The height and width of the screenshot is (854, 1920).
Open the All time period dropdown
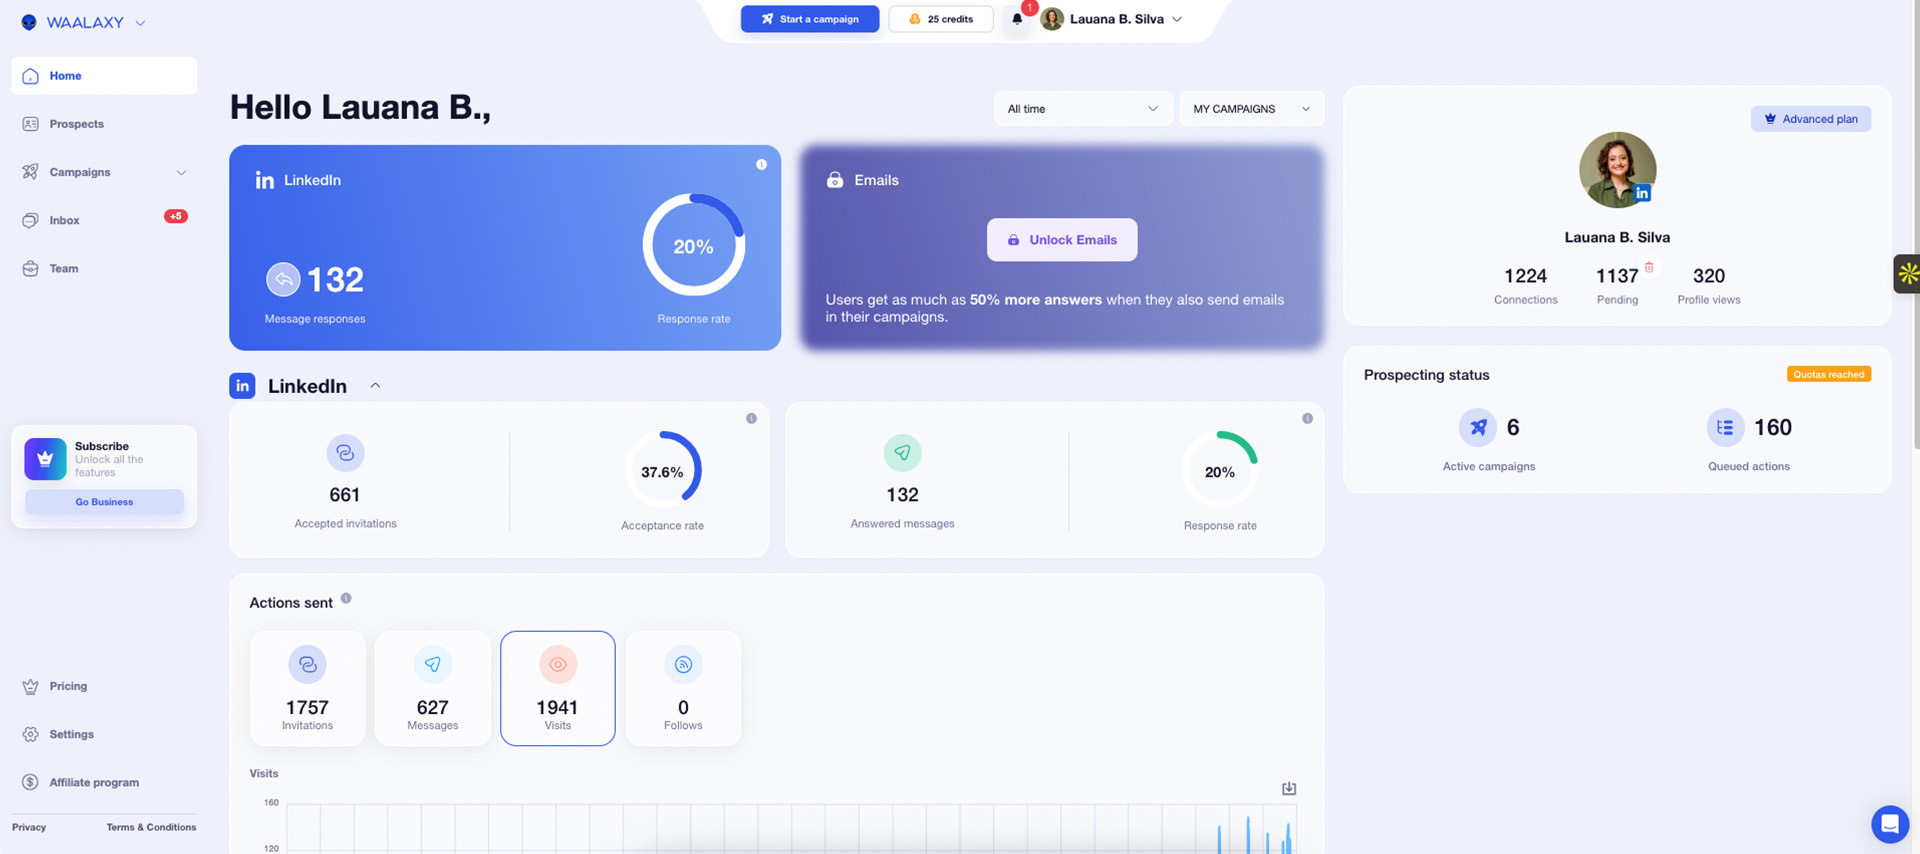[x=1082, y=109]
